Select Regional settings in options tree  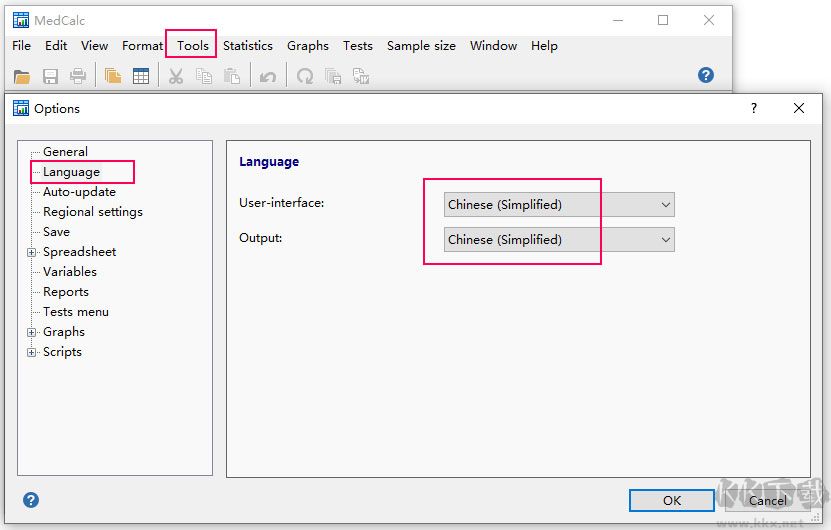pos(92,212)
